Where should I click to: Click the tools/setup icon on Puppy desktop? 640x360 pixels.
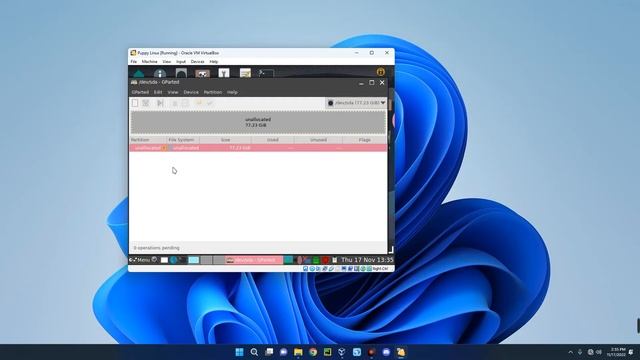[x=224, y=73]
